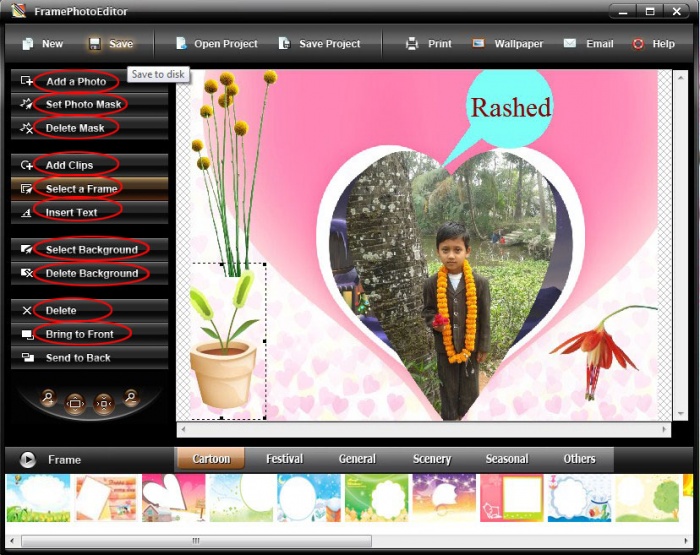This screenshot has width=700, height=555.
Task: Select the green flower-shaped frame thumbnail
Action: (377, 498)
